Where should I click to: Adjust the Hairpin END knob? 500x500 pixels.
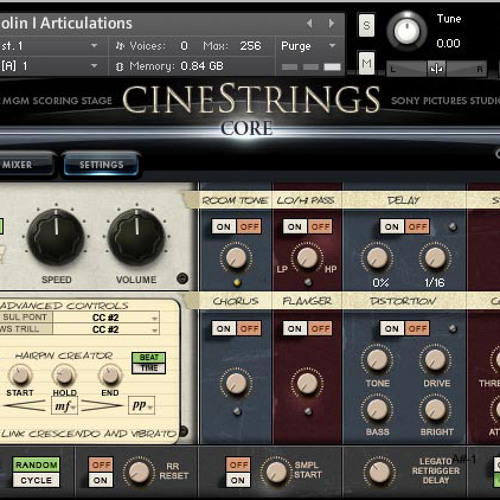[x=110, y=375]
